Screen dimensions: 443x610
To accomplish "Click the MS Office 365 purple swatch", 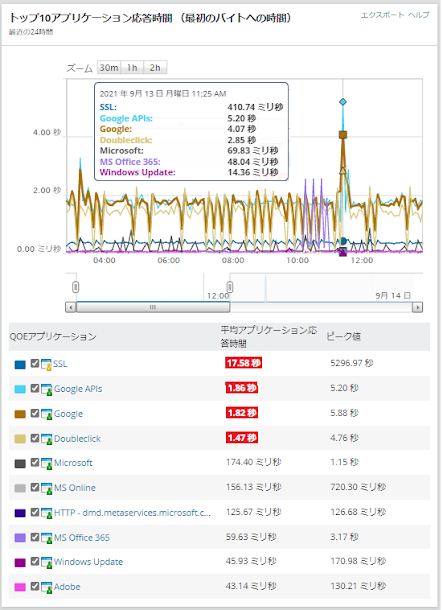I will [20, 538].
